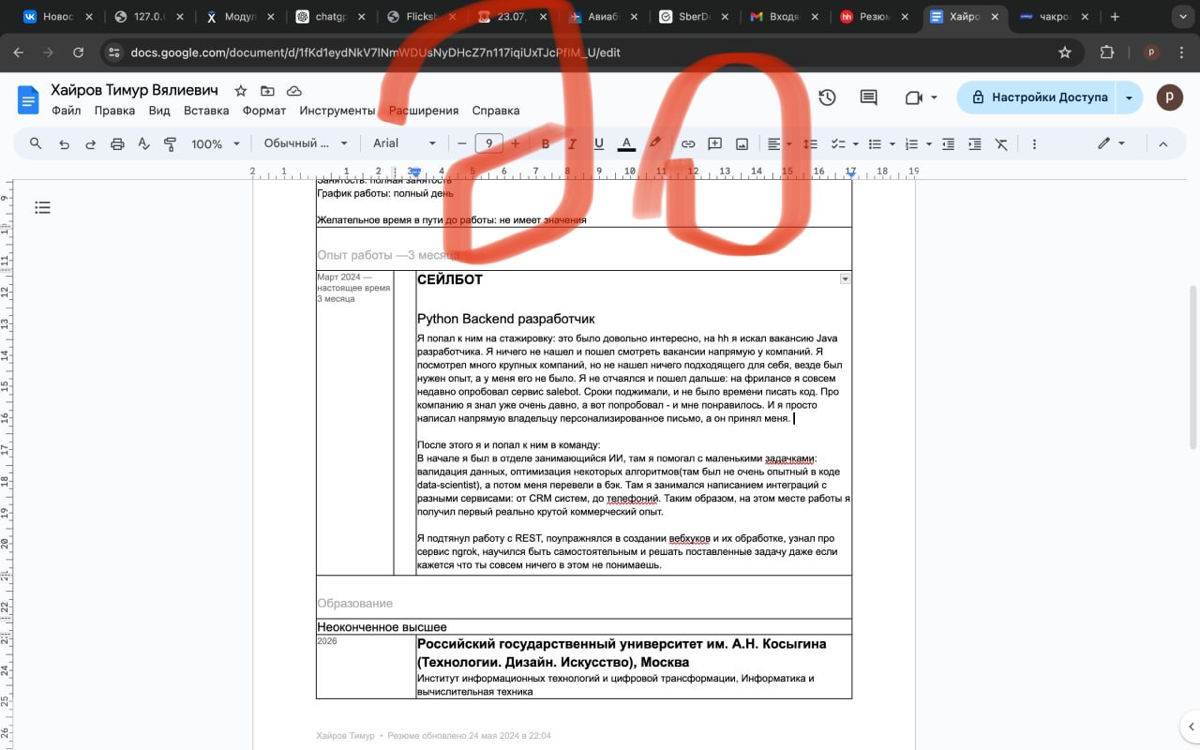The width and height of the screenshot is (1200, 750).
Task: Open the document outline icon on the left
Action: point(42,208)
